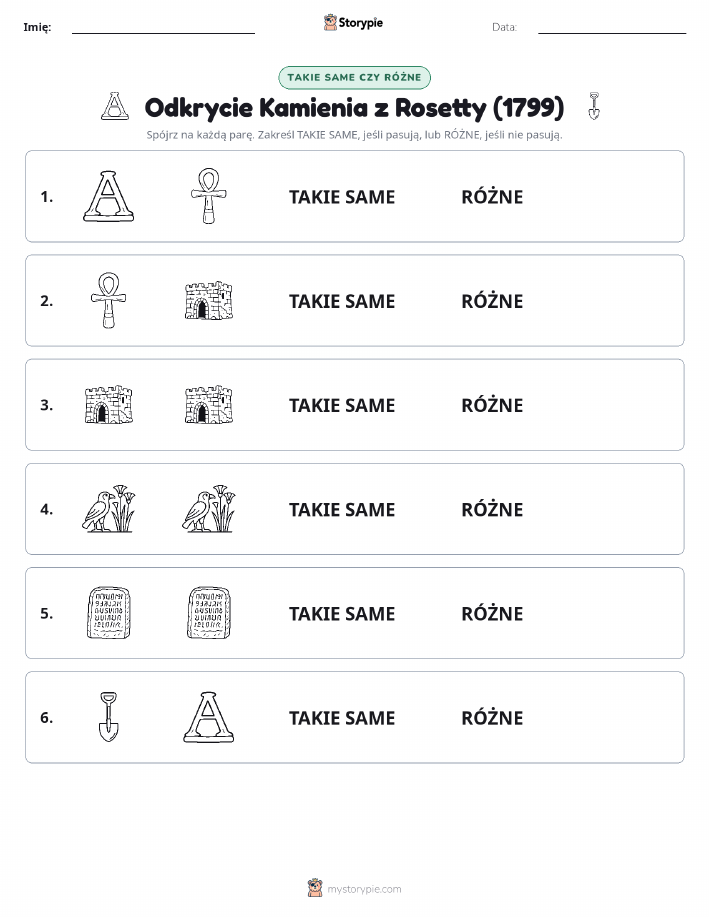Select TAKIE SAME for pair 3

[x=342, y=405]
